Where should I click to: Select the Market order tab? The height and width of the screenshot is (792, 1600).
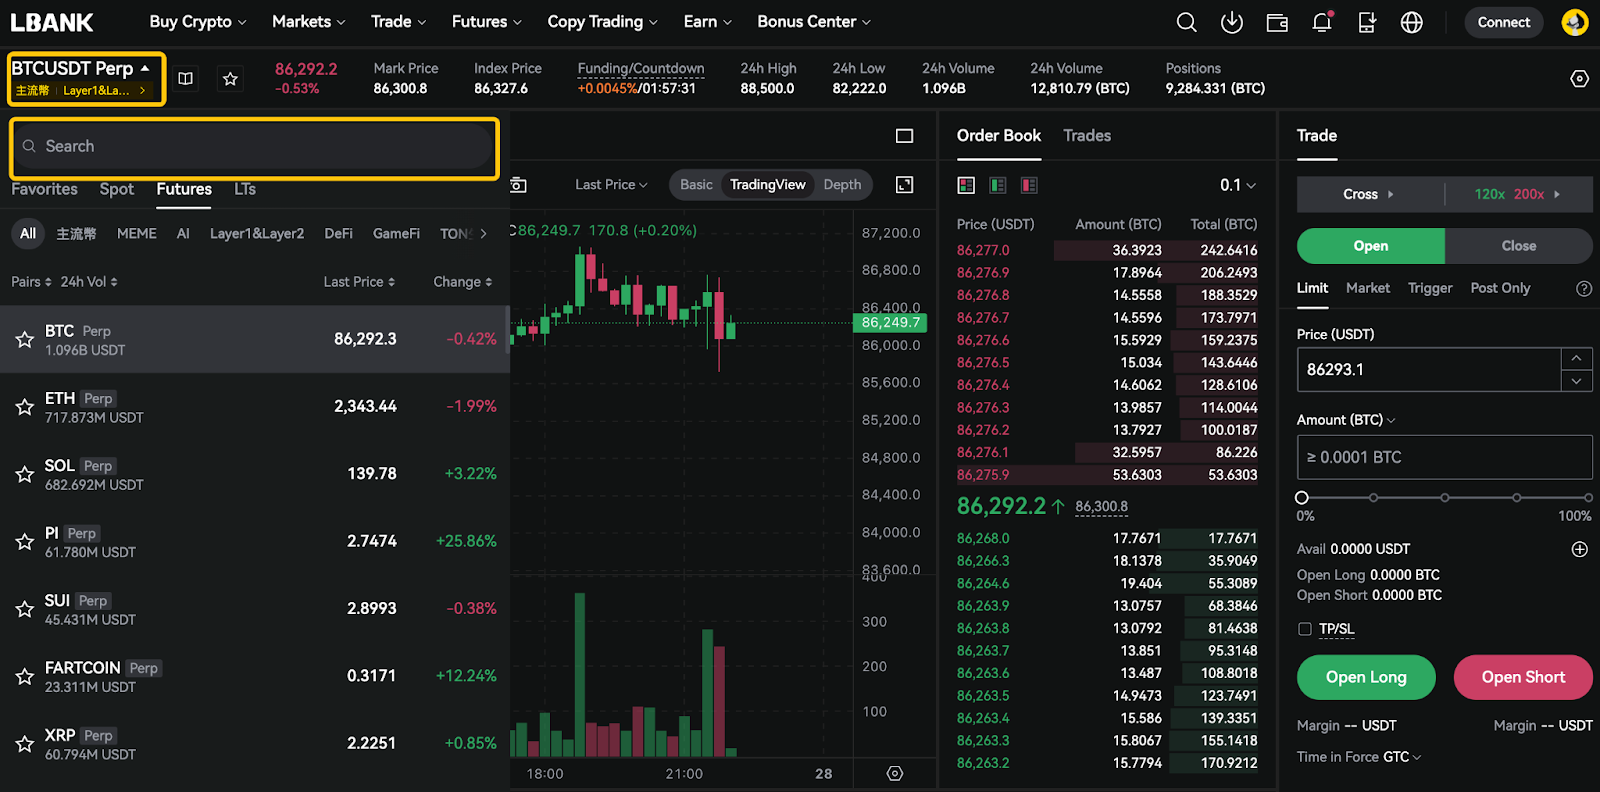click(1368, 288)
